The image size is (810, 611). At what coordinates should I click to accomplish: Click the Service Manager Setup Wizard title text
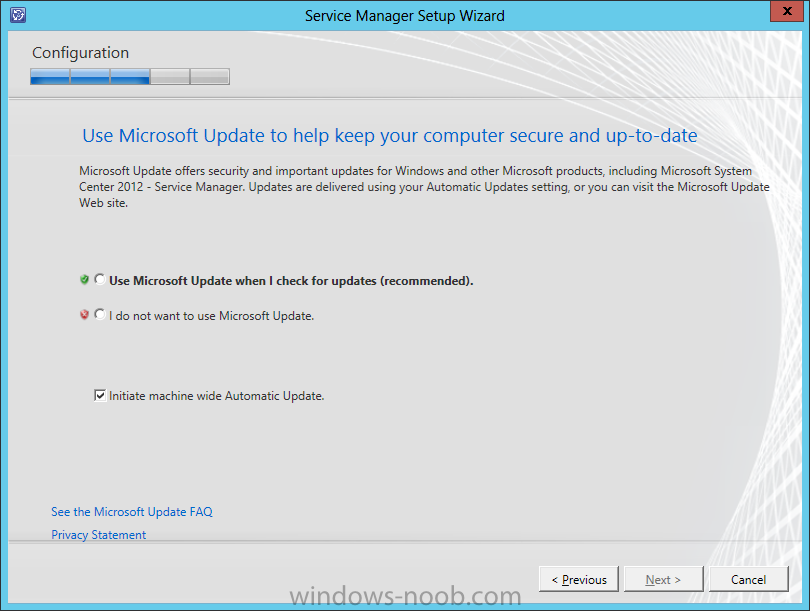404,16
